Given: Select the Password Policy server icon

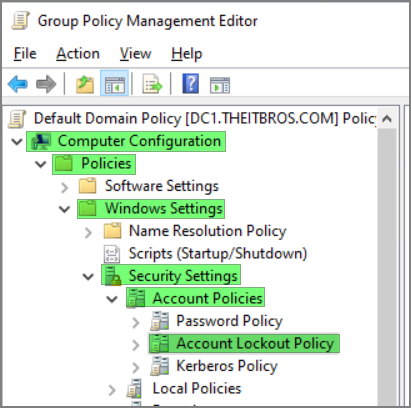Looking at the screenshot, I should [159, 321].
